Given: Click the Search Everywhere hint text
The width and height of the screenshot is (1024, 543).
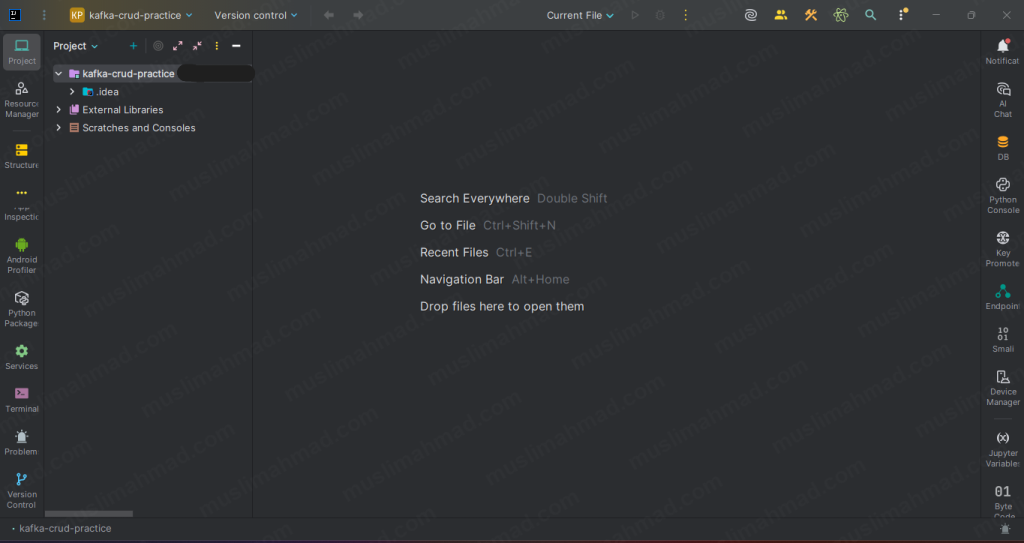Looking at the screenshot, I should [x=475, y=198].
